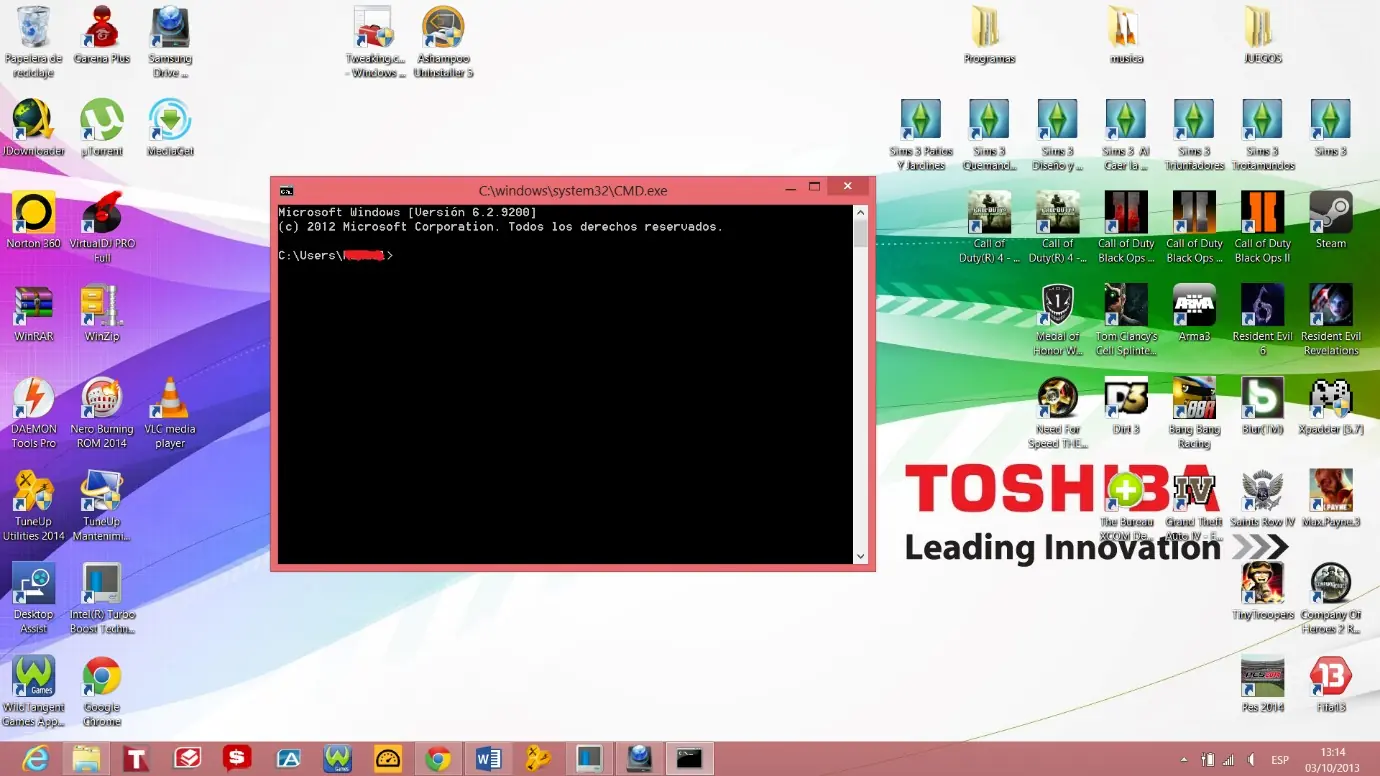Select the Pes 2014 desktop icon

1262,686
